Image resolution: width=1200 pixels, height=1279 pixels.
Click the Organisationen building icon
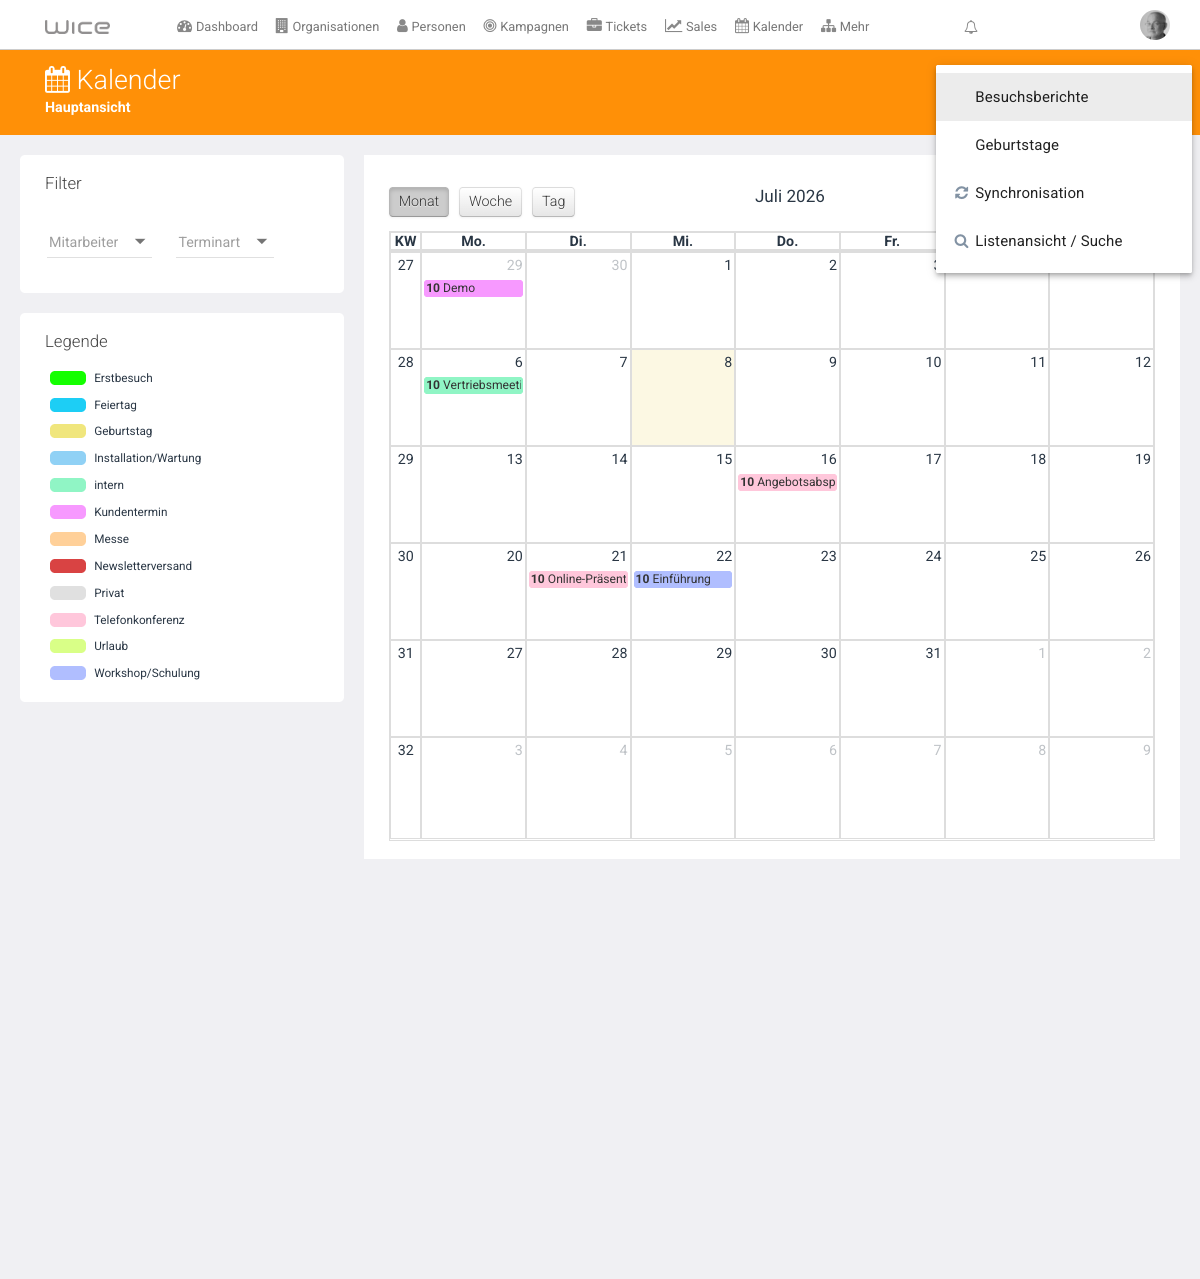click(282, 26)
